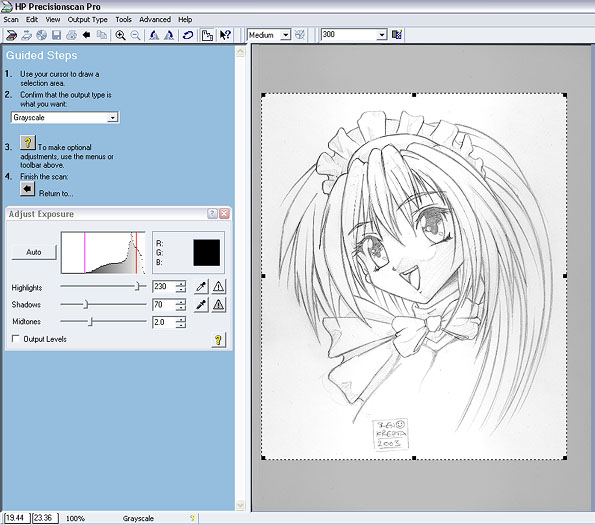Zoom out with the magnifier minus icon

(135, 35)
